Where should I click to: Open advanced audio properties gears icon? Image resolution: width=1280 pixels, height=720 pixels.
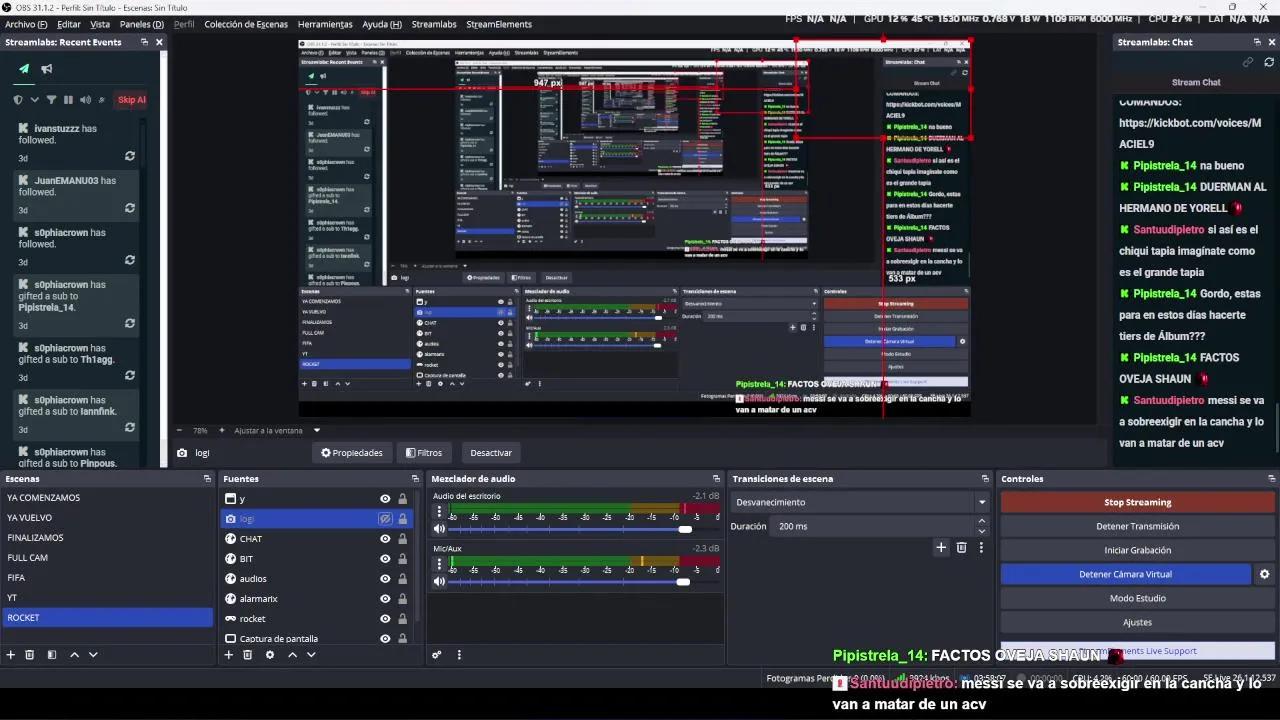pos(437,655)
